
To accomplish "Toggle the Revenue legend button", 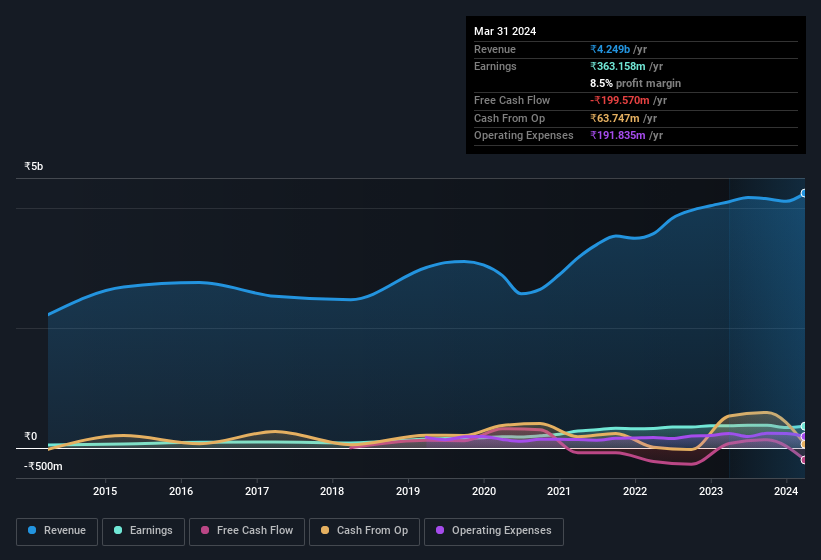I will pyautogui.click(x=57, y=532).
